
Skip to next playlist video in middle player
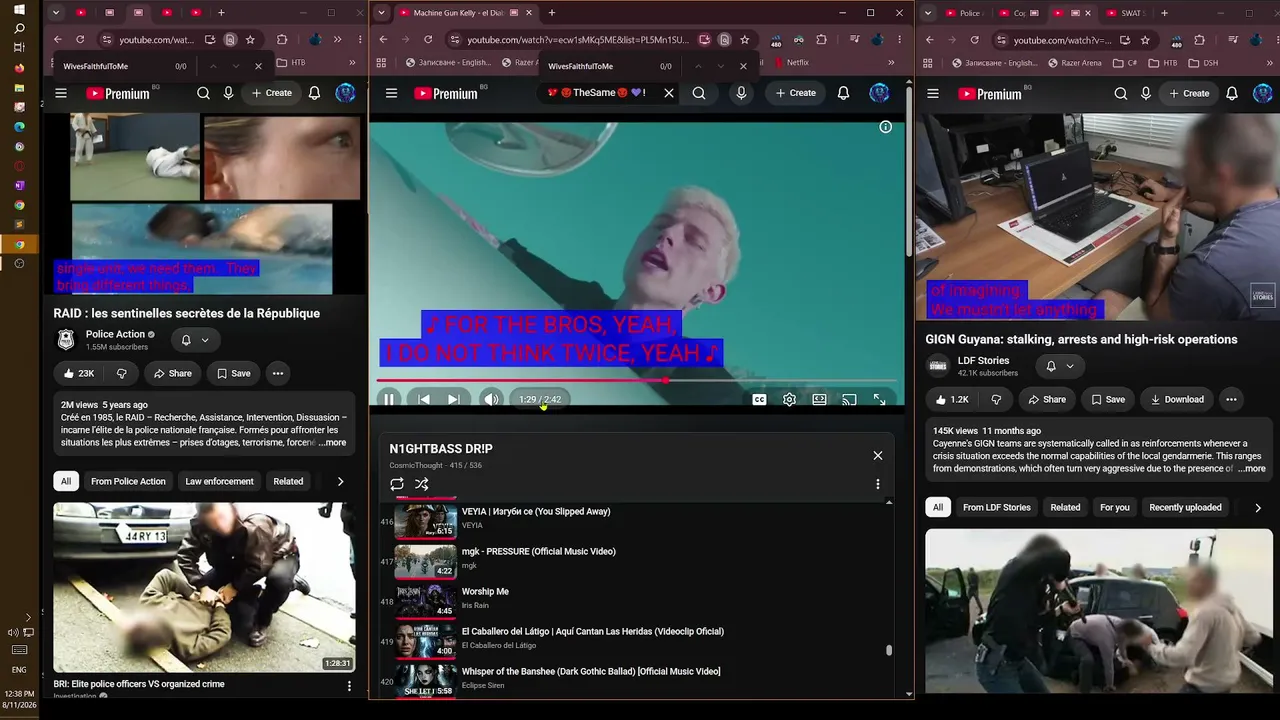[x=454, y=399]
